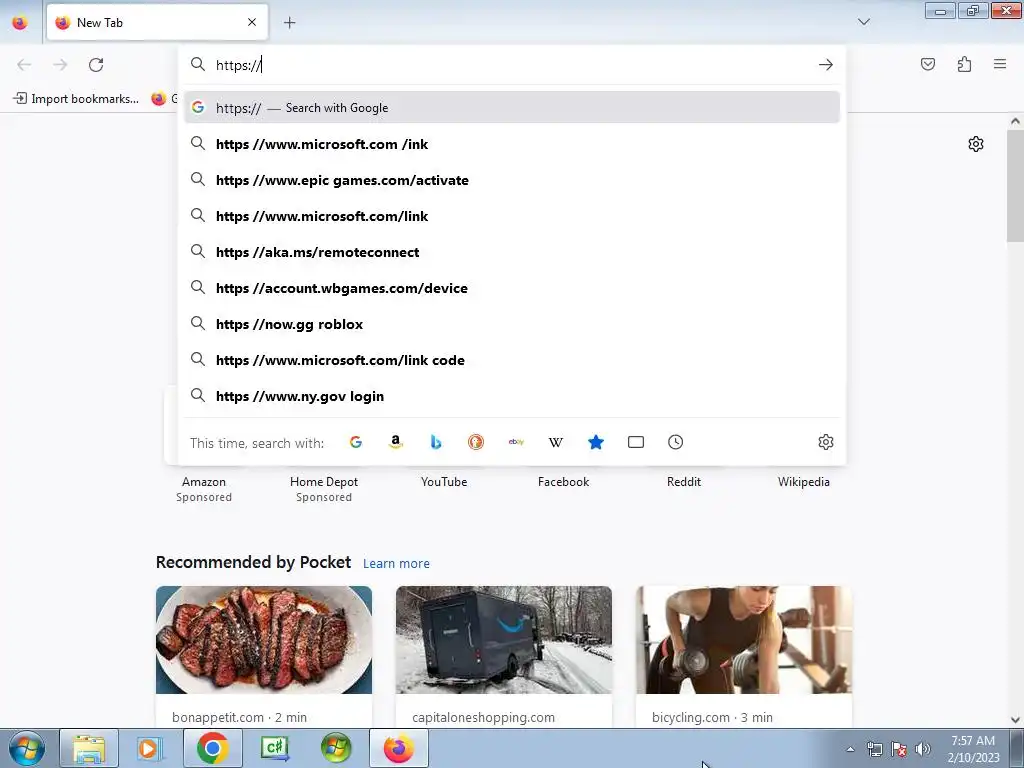Close the New Tab tab
The width and height of the screenshot is (1024, 768).
[252, 22]
